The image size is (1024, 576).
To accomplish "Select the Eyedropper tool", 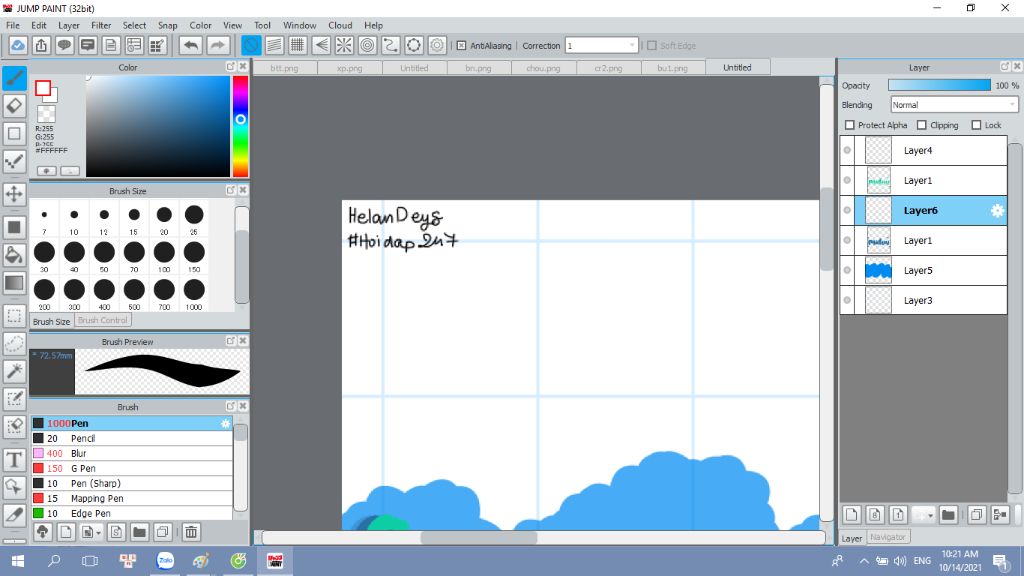I will pos(14,515).
